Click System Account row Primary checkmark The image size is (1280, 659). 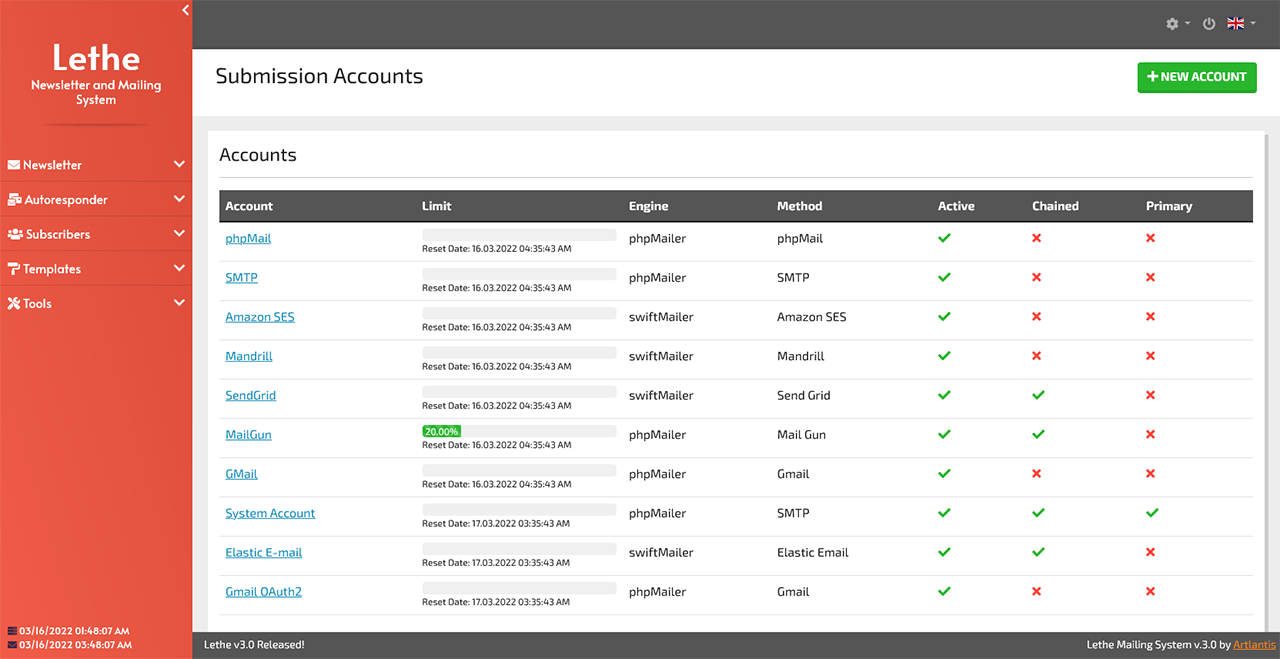coord(1152,512)
